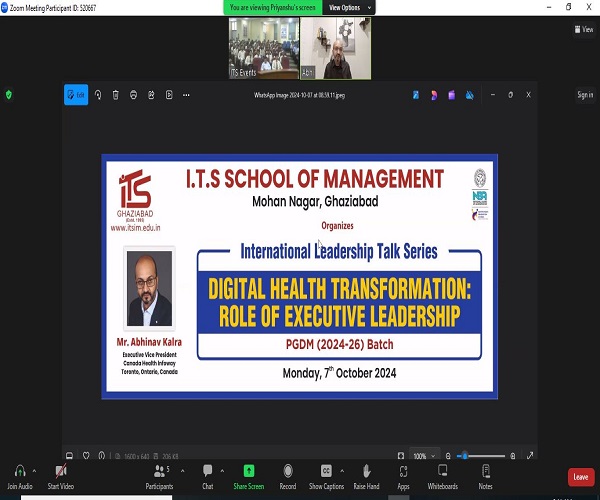The image size is (600, 500).
Task: Click You are viewing Priyanshu's screen banner
Action: click(x=273, y=8)
